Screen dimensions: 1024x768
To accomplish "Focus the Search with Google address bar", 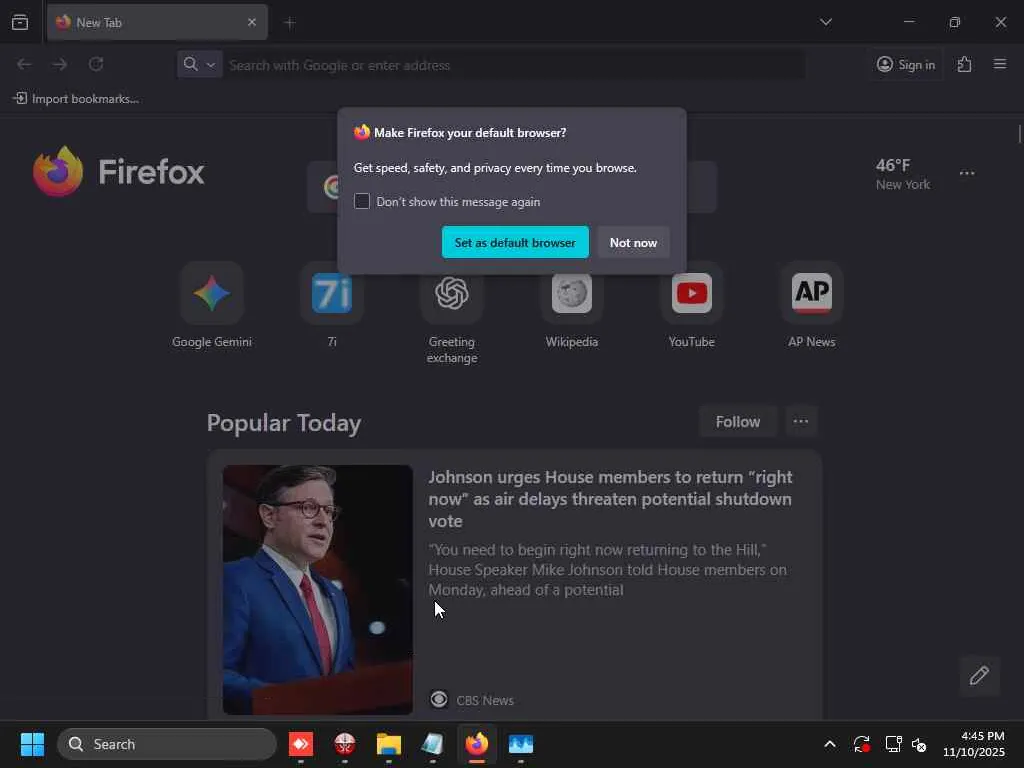I will (513, 65).
